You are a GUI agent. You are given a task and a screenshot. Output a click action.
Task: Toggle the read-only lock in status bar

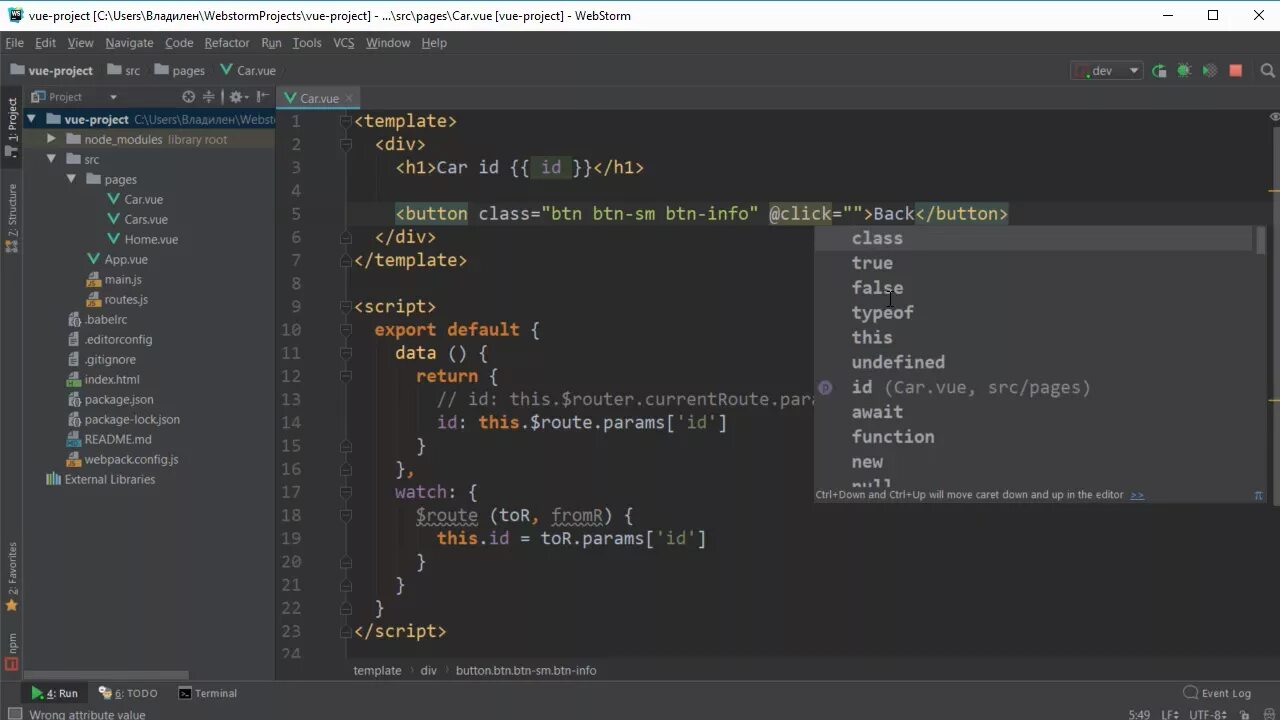coord(1246,714)
